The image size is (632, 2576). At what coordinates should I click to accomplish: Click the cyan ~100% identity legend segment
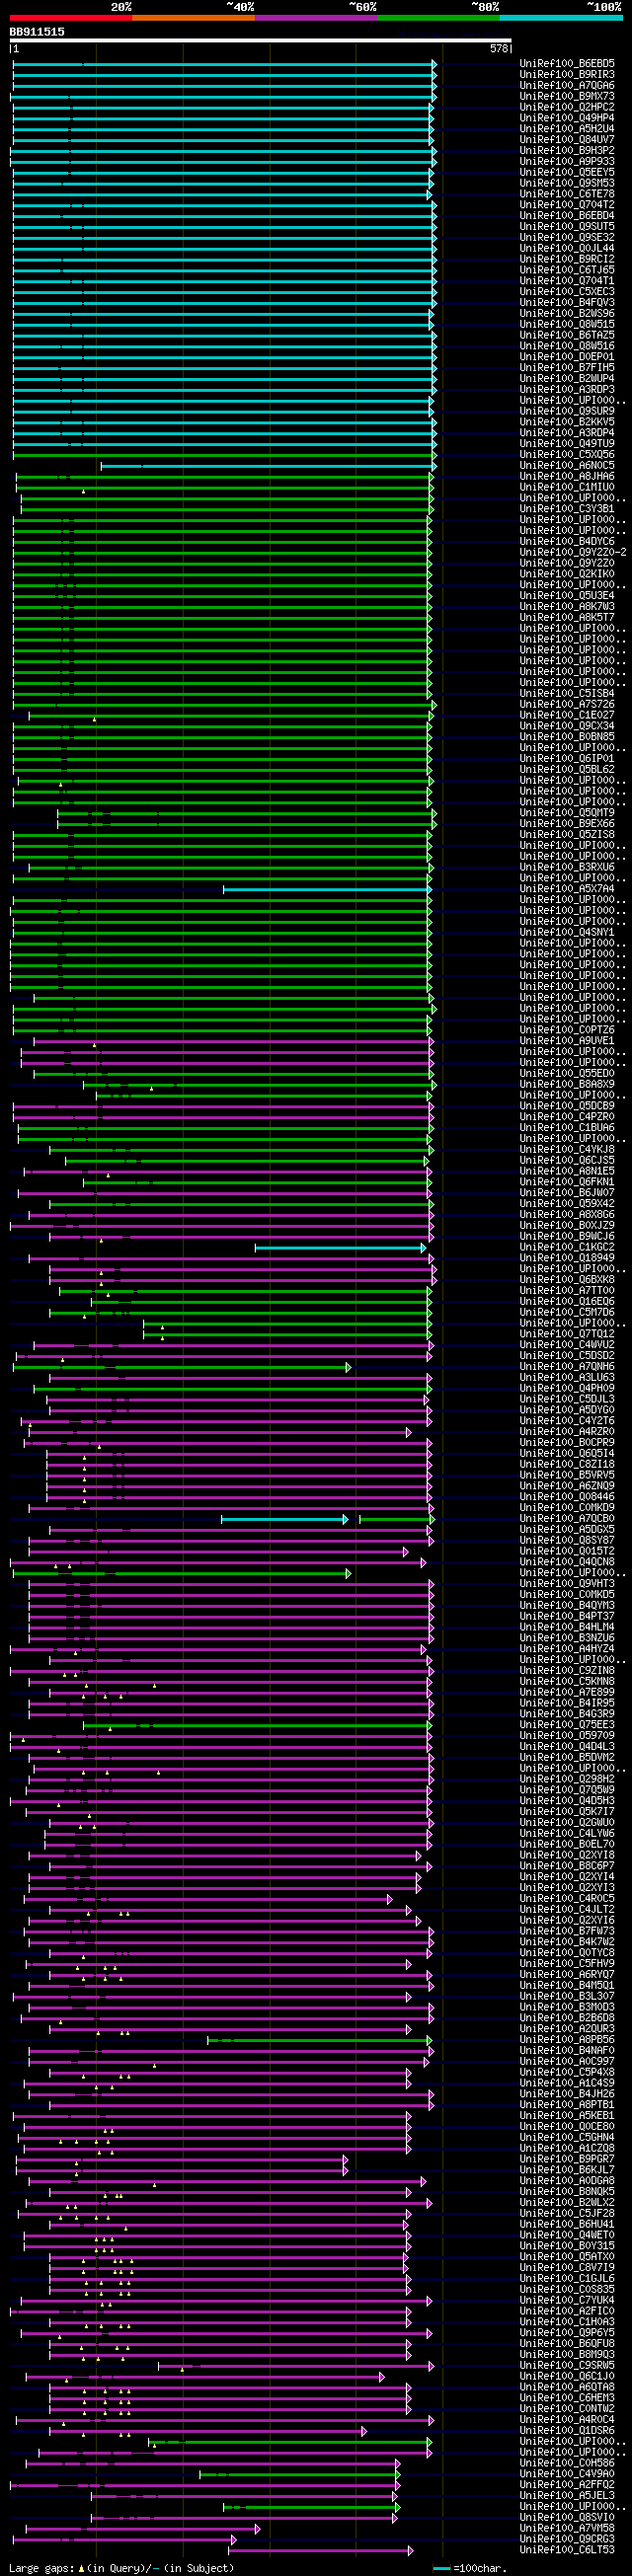(x=561, y=18)
